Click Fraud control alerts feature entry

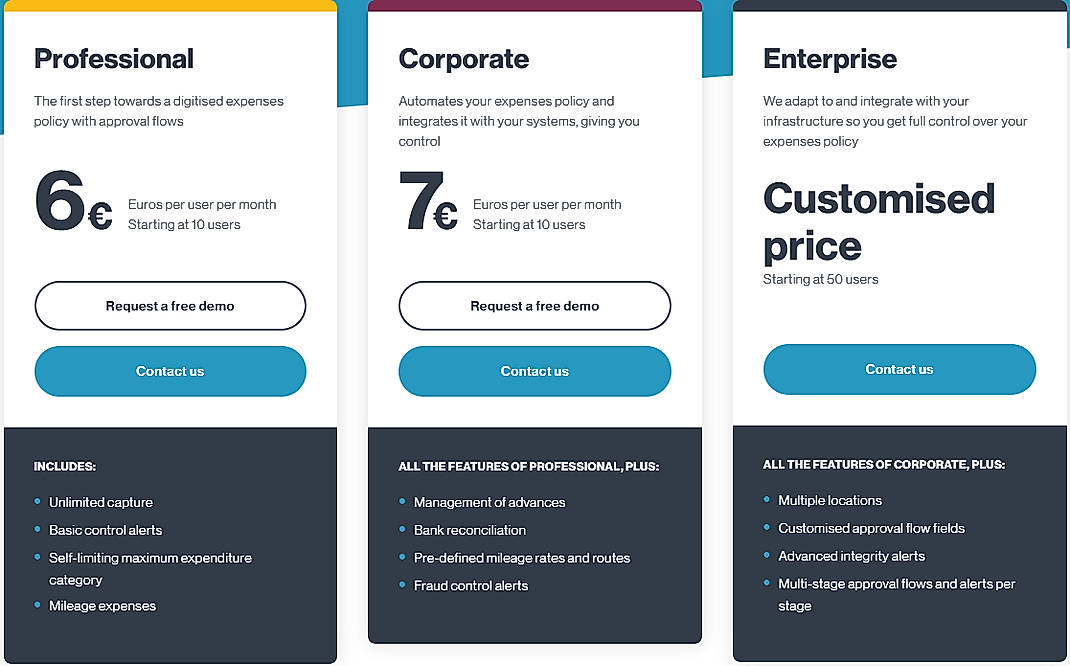pyautogui.click(x=470, y=585)
